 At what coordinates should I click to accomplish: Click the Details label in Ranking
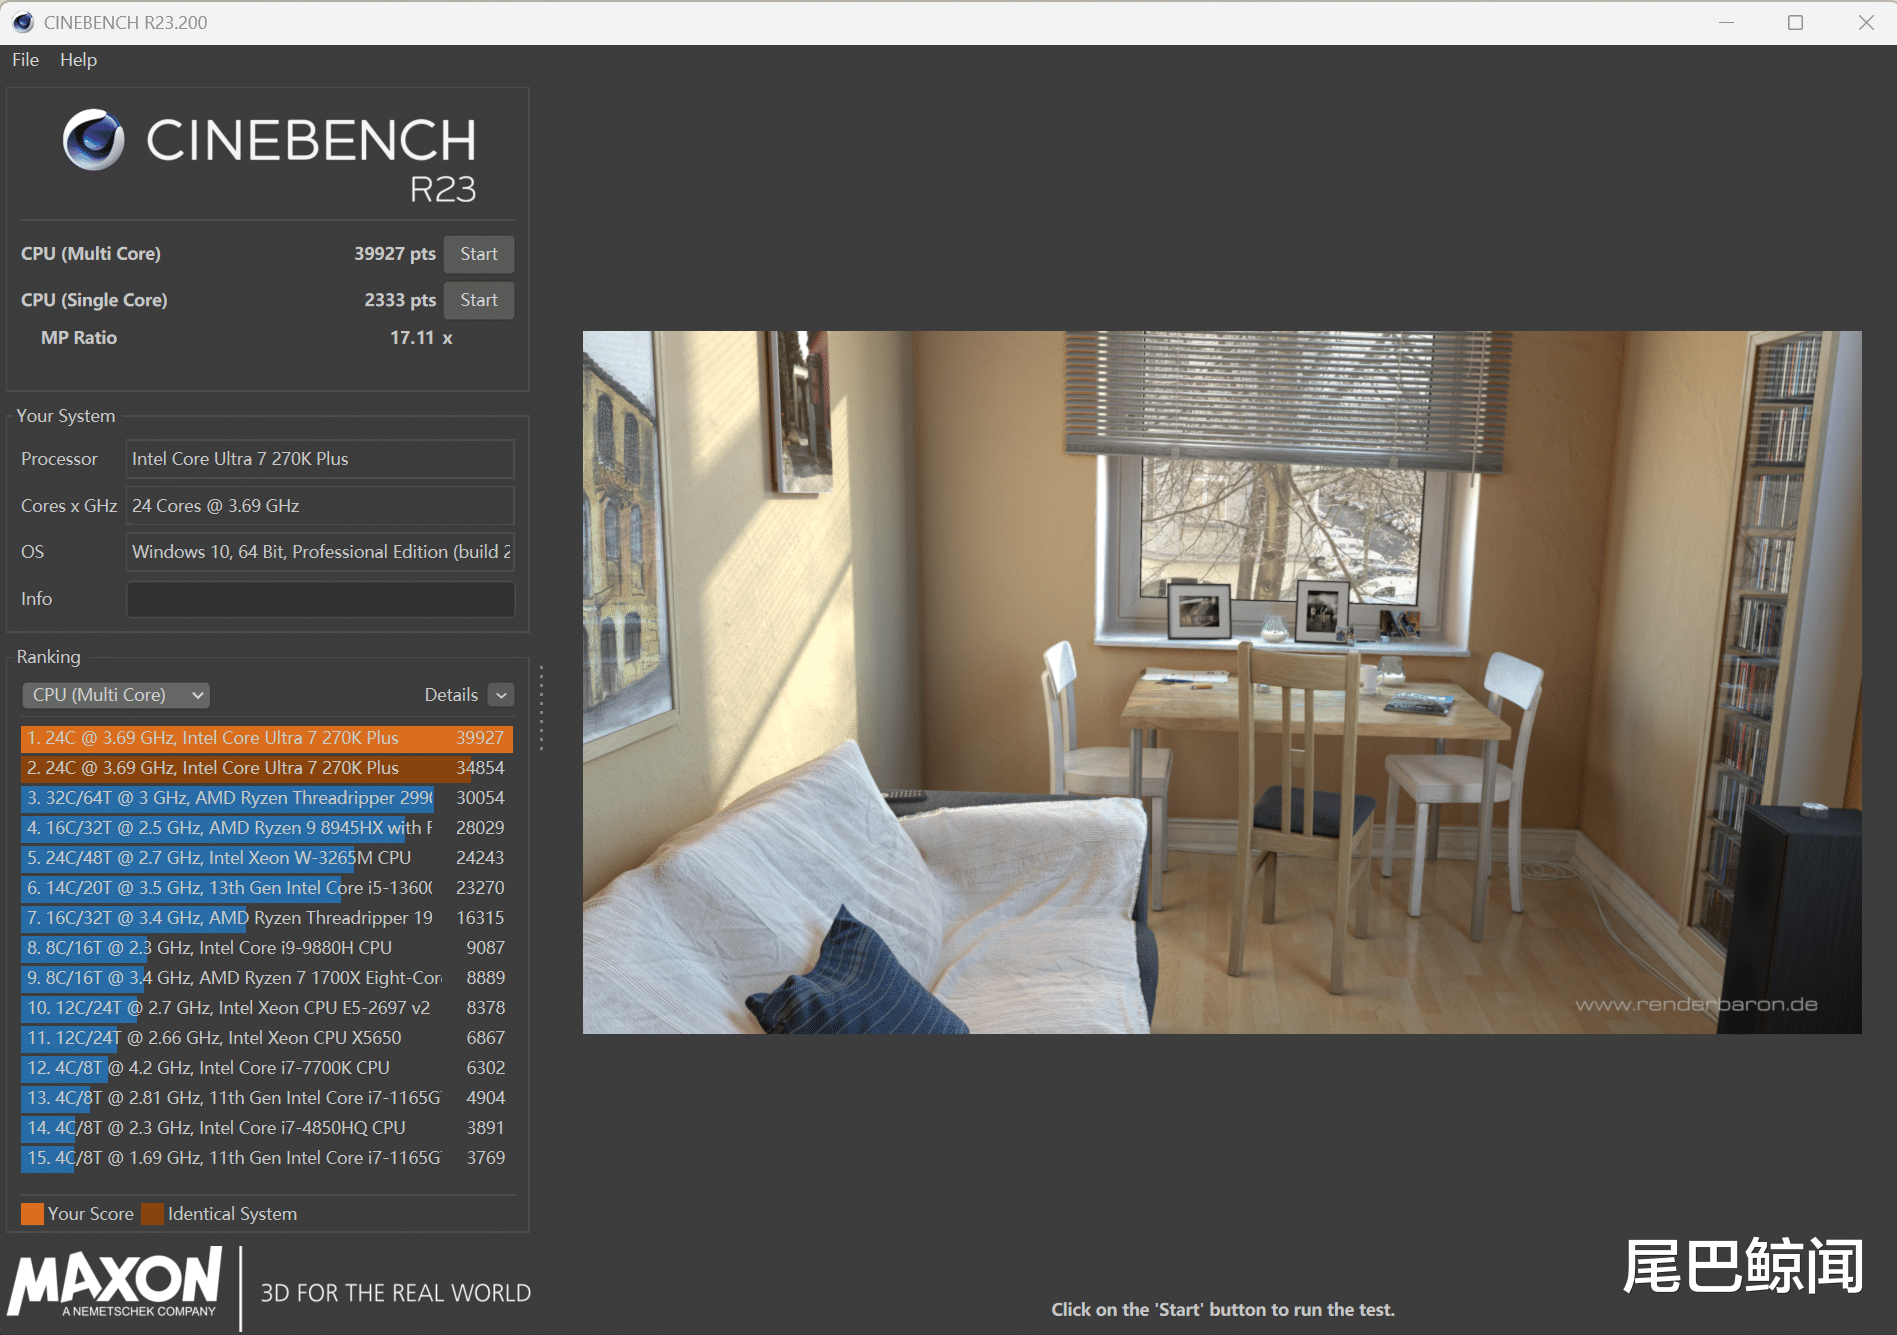[x=451, y=695]
